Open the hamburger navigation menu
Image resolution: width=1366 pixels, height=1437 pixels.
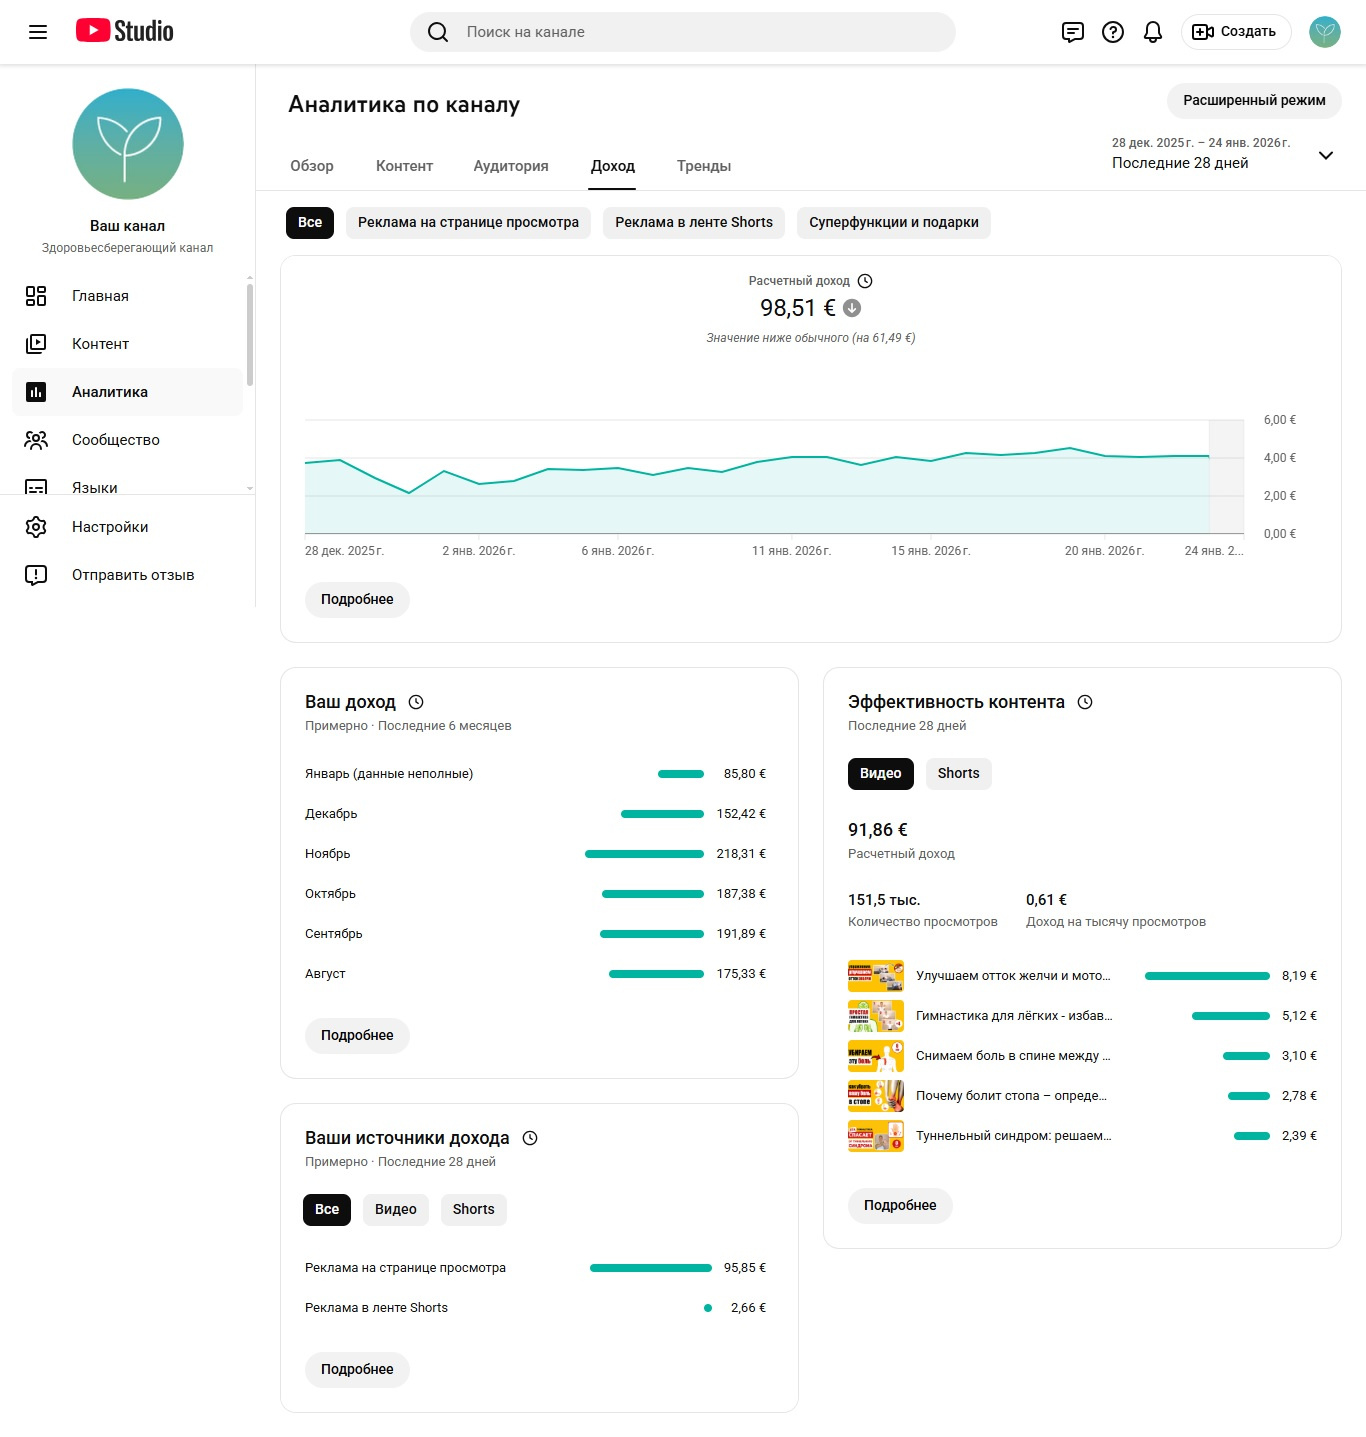(38, 32)
